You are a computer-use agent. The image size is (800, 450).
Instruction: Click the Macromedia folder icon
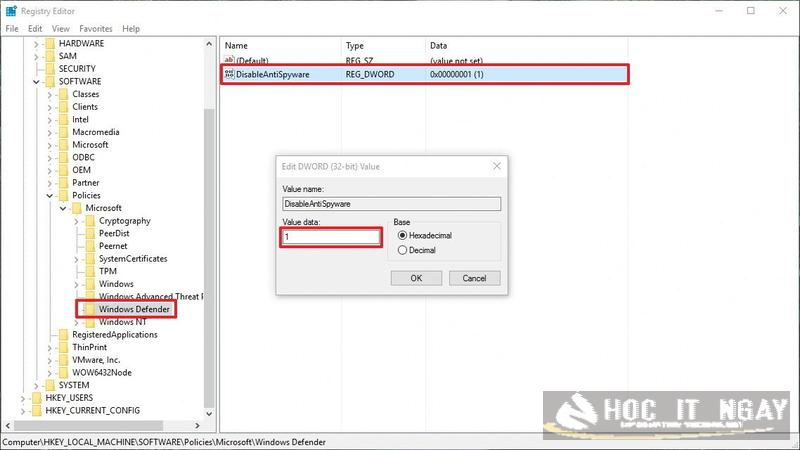(63, 132)
